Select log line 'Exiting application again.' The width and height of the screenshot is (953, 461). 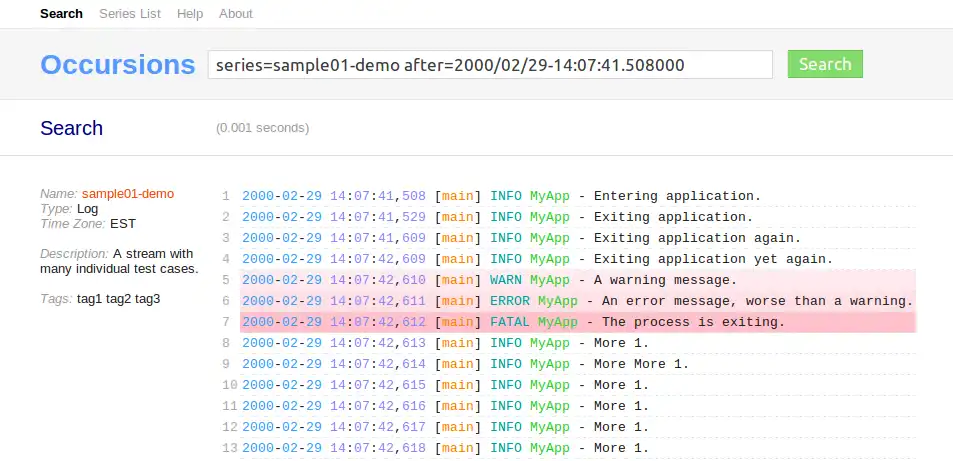(x=578, y=238)
